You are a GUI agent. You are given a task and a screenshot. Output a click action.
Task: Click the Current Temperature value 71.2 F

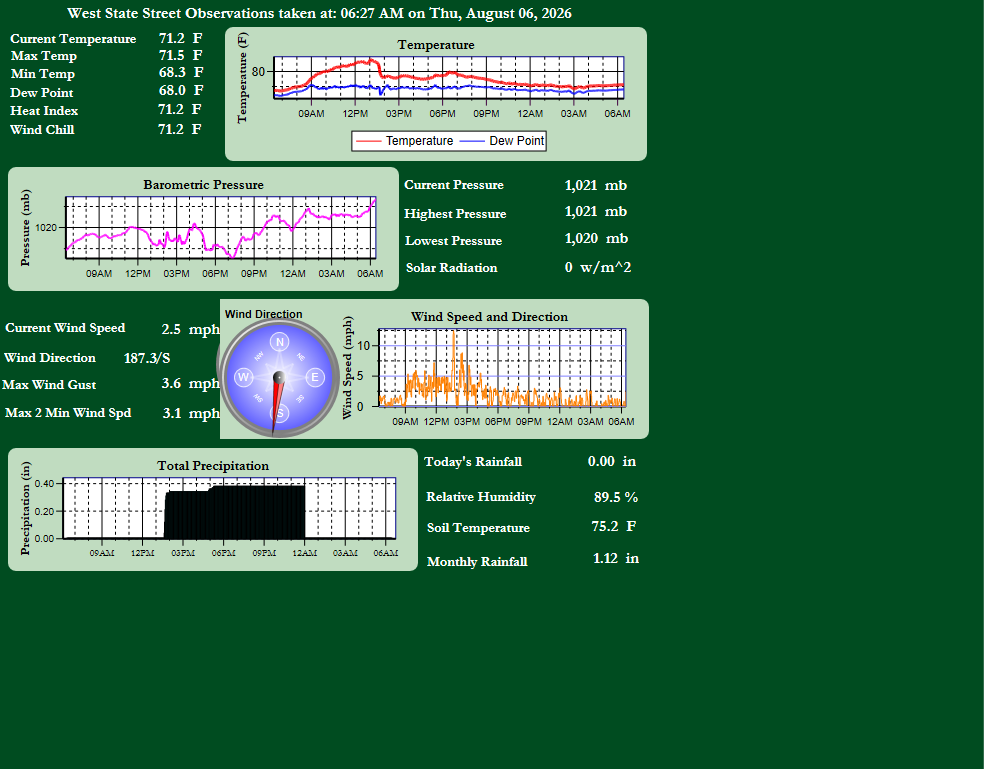coord(179,38)
